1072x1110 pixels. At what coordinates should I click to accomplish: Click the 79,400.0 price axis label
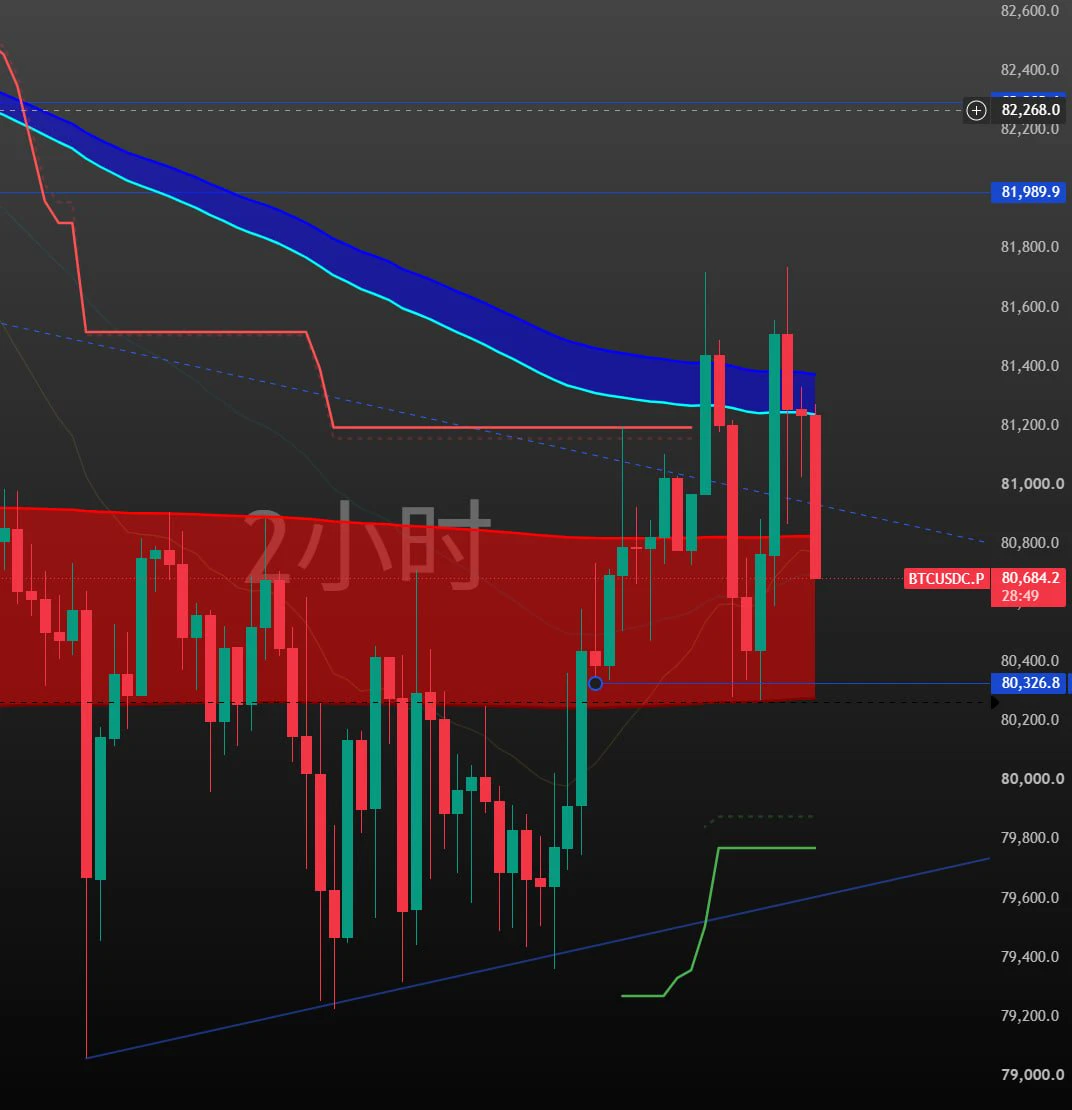[x=1030, y=956]
